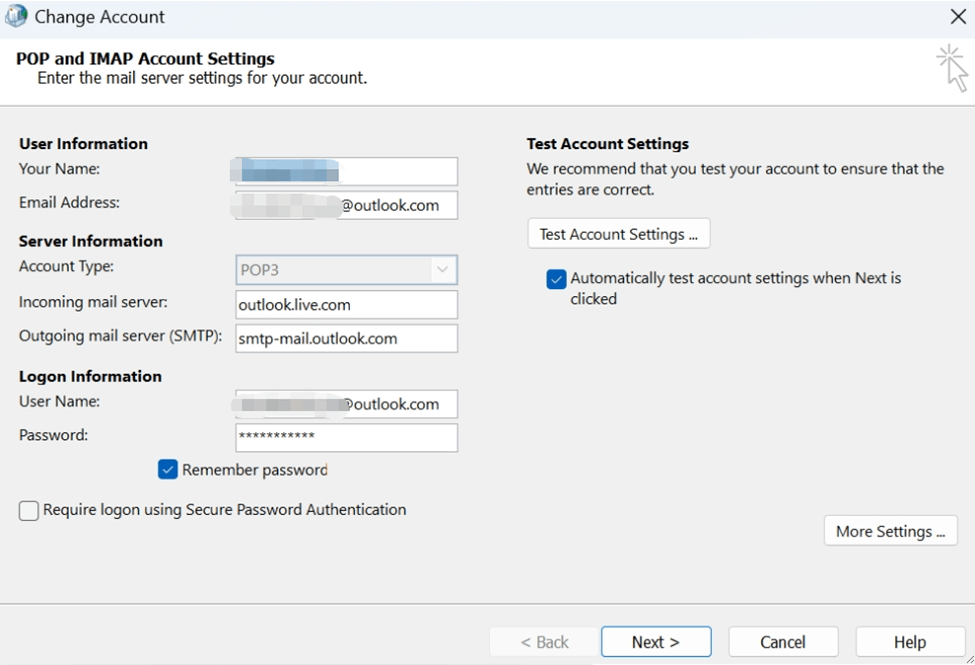
Task: Focus the Password field
Action: [x=346, y=437]
